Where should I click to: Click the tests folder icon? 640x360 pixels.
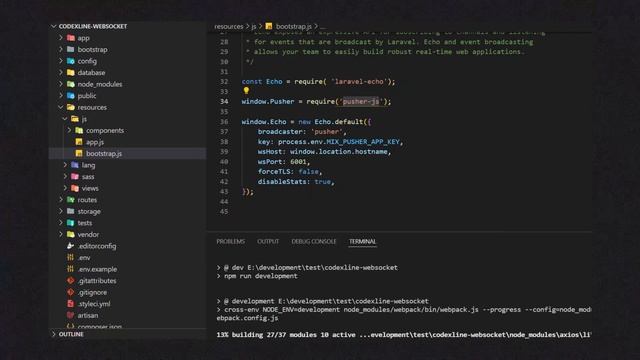(x=71, y=223)
